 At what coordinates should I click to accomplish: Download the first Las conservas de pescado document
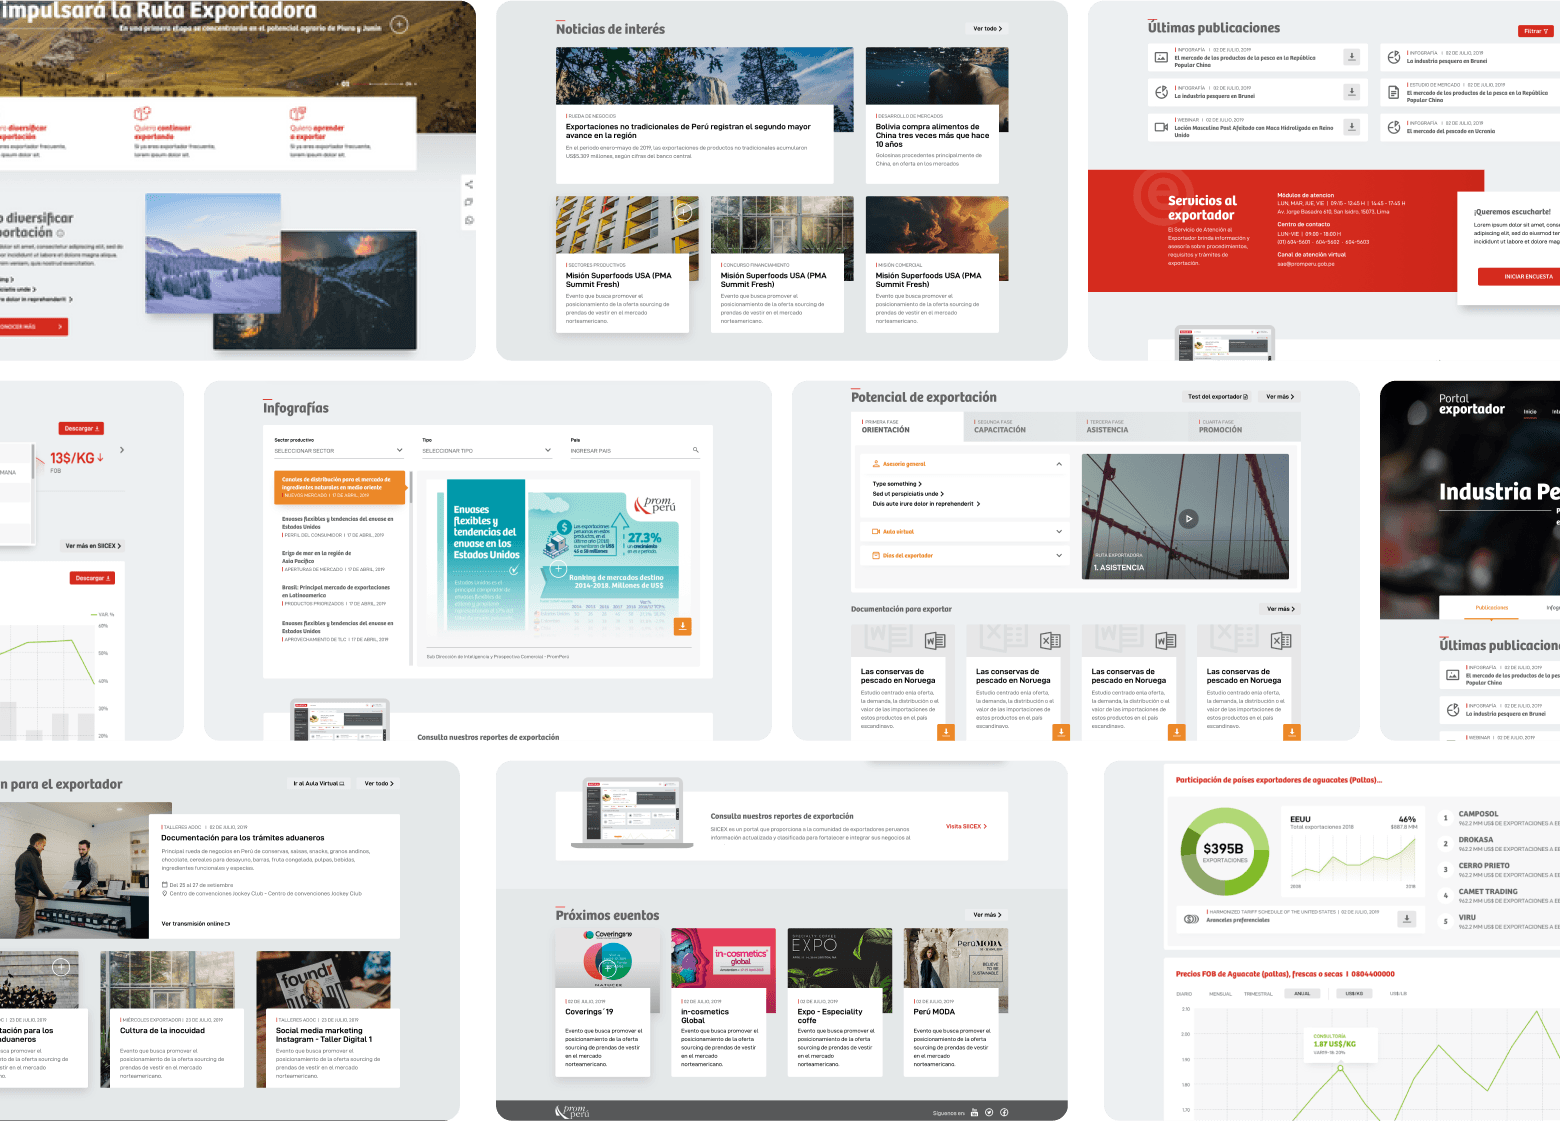click(946, 732)
